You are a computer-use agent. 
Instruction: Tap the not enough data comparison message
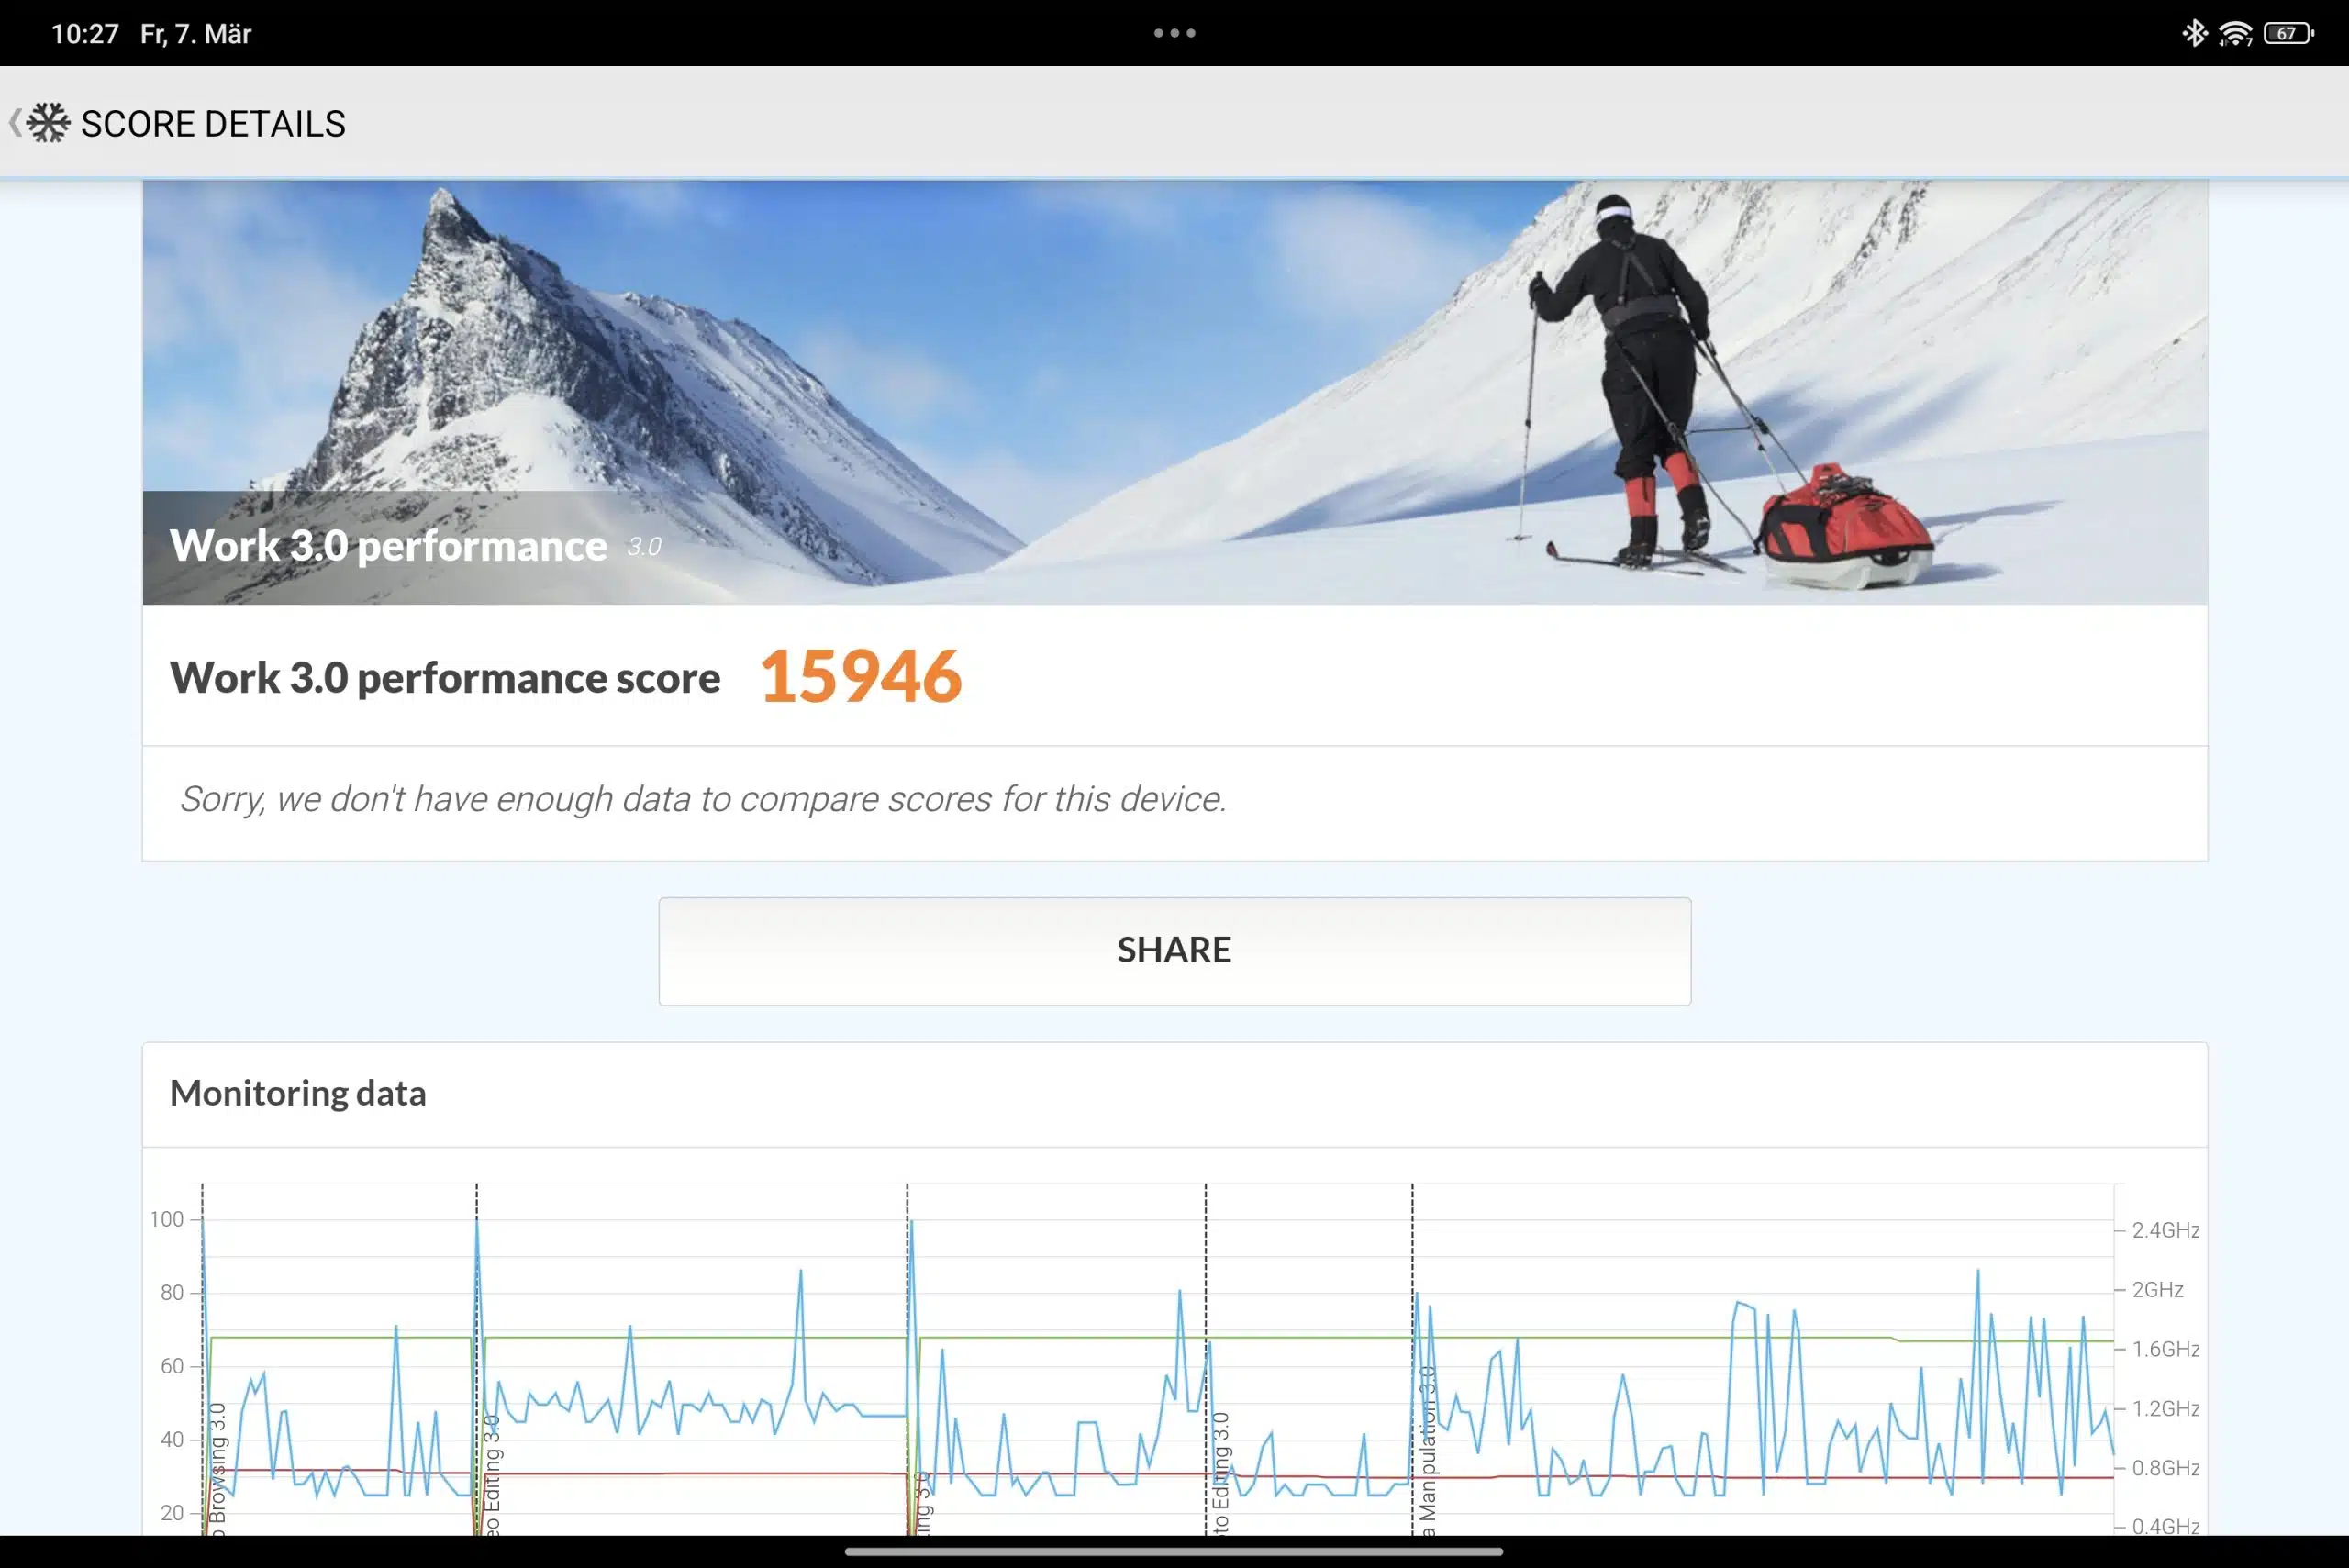[703, 799]
